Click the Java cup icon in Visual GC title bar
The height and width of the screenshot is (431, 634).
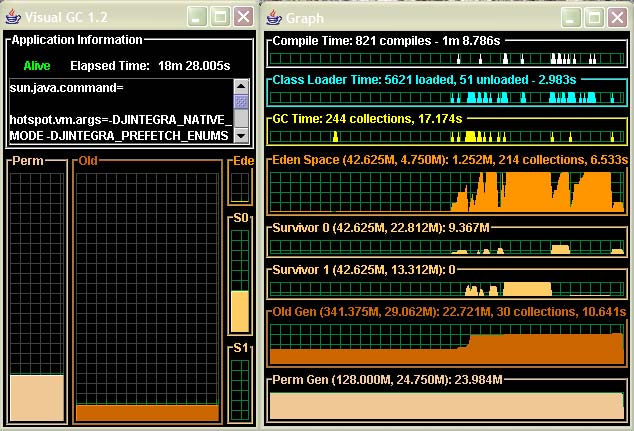click(13, 17)
